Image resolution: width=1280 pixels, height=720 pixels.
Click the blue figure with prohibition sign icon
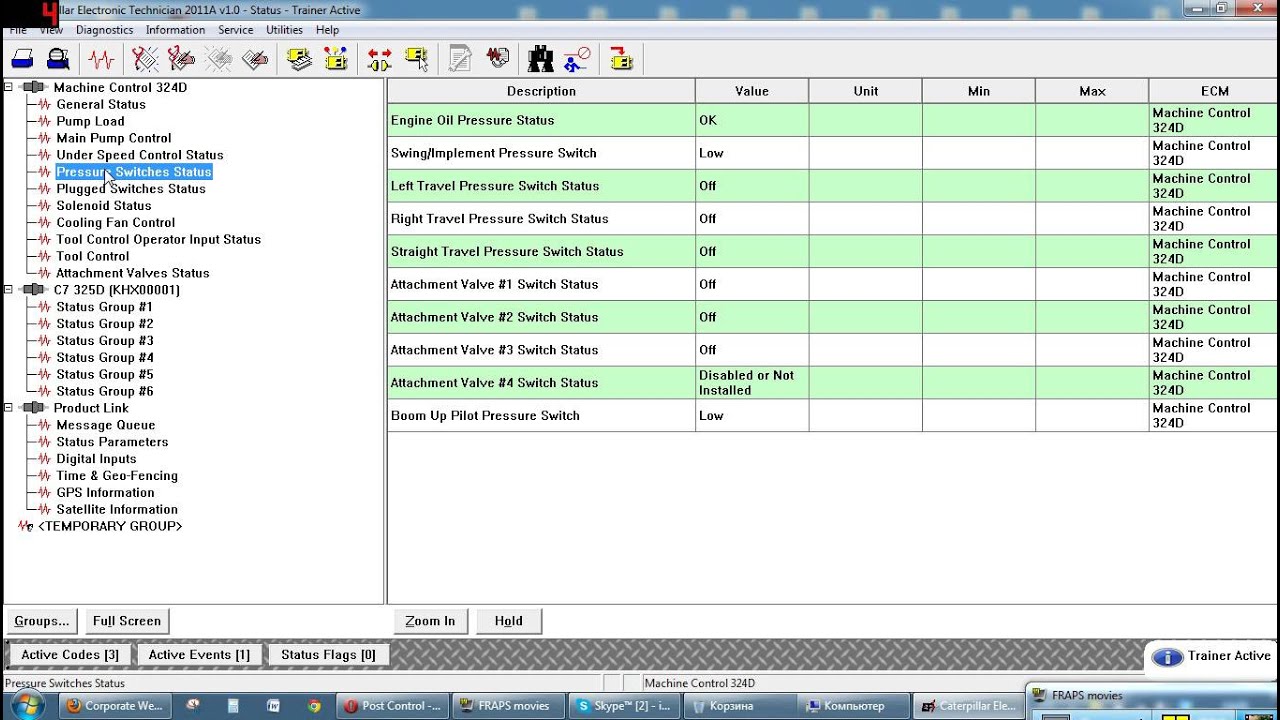[577, 59]
